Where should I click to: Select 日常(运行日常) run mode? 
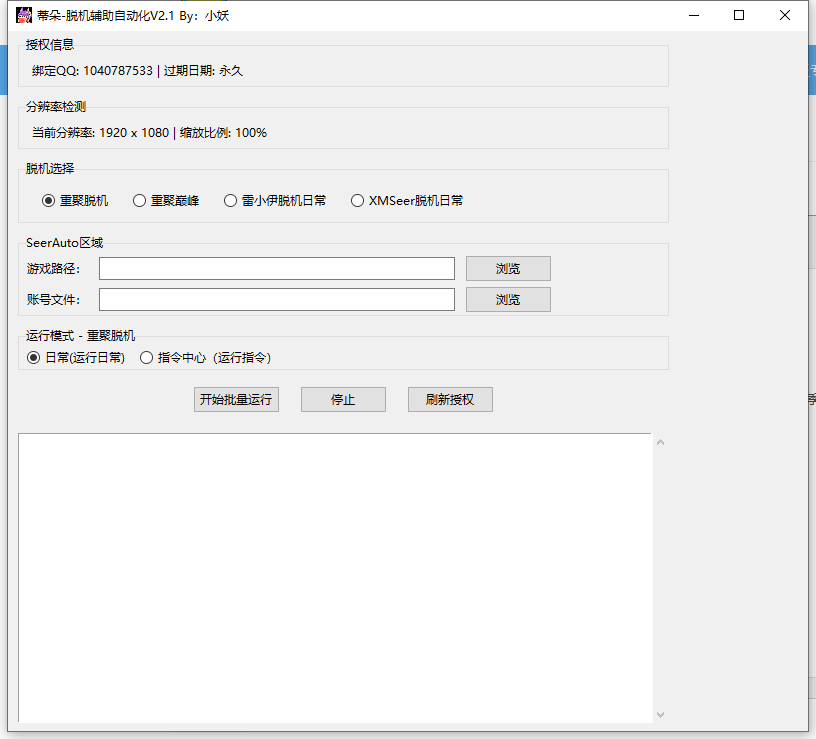tap(76, 358)
